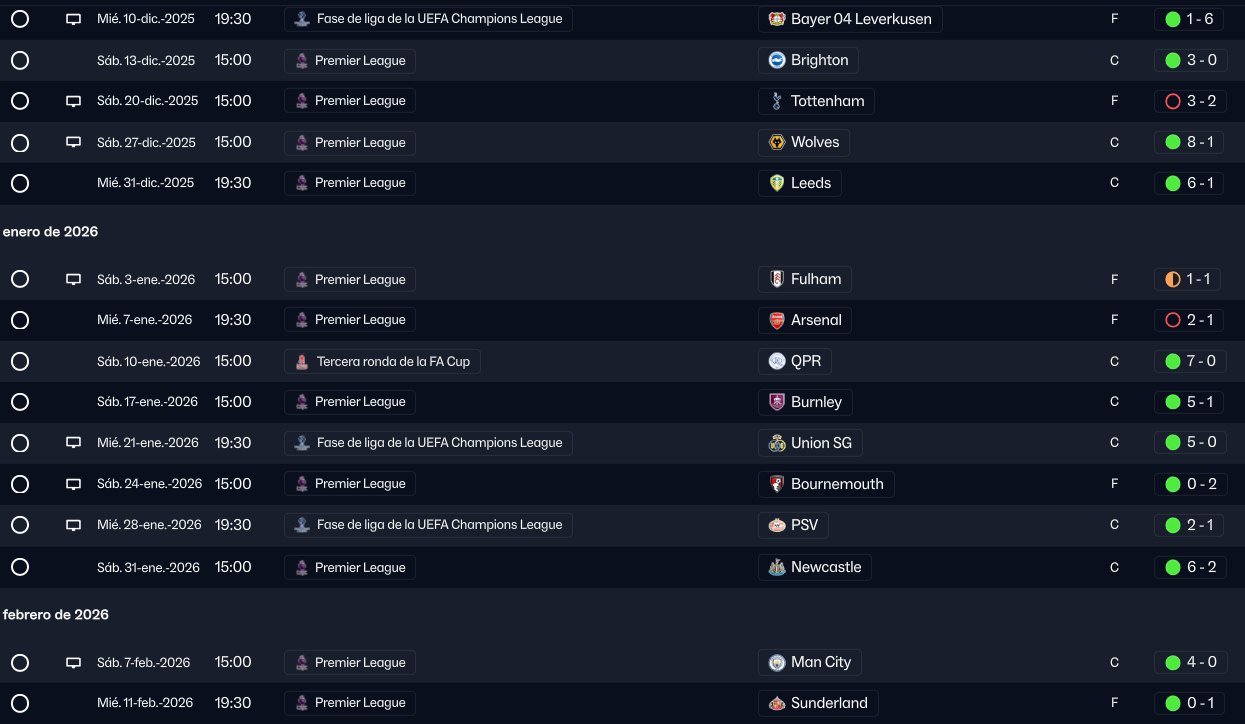Click the Tottenham club crest icon
Screen dimensions: 1245x724
pyautogui.click(x=777, y=101)
